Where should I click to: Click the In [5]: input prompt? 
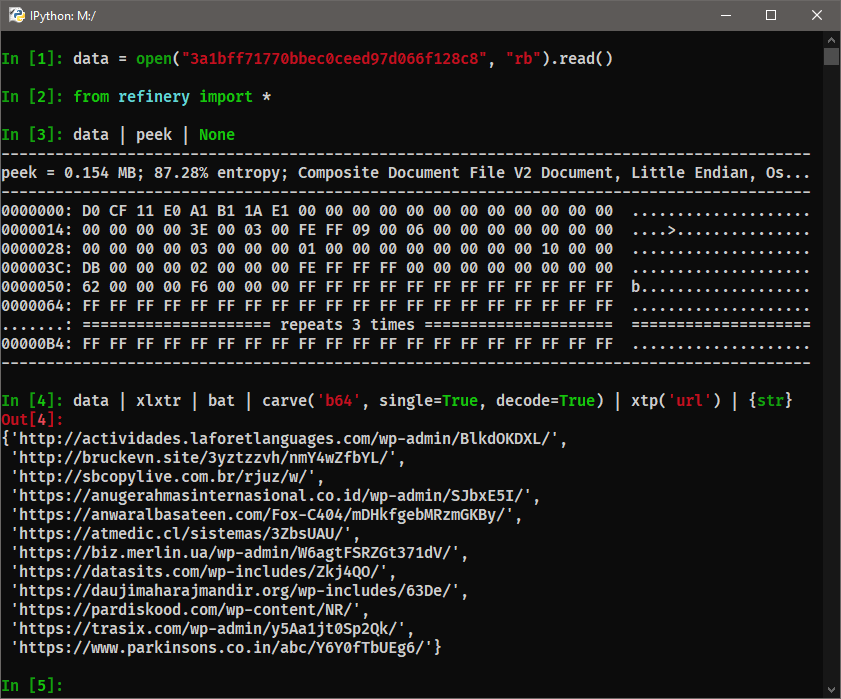click(32, 685)
